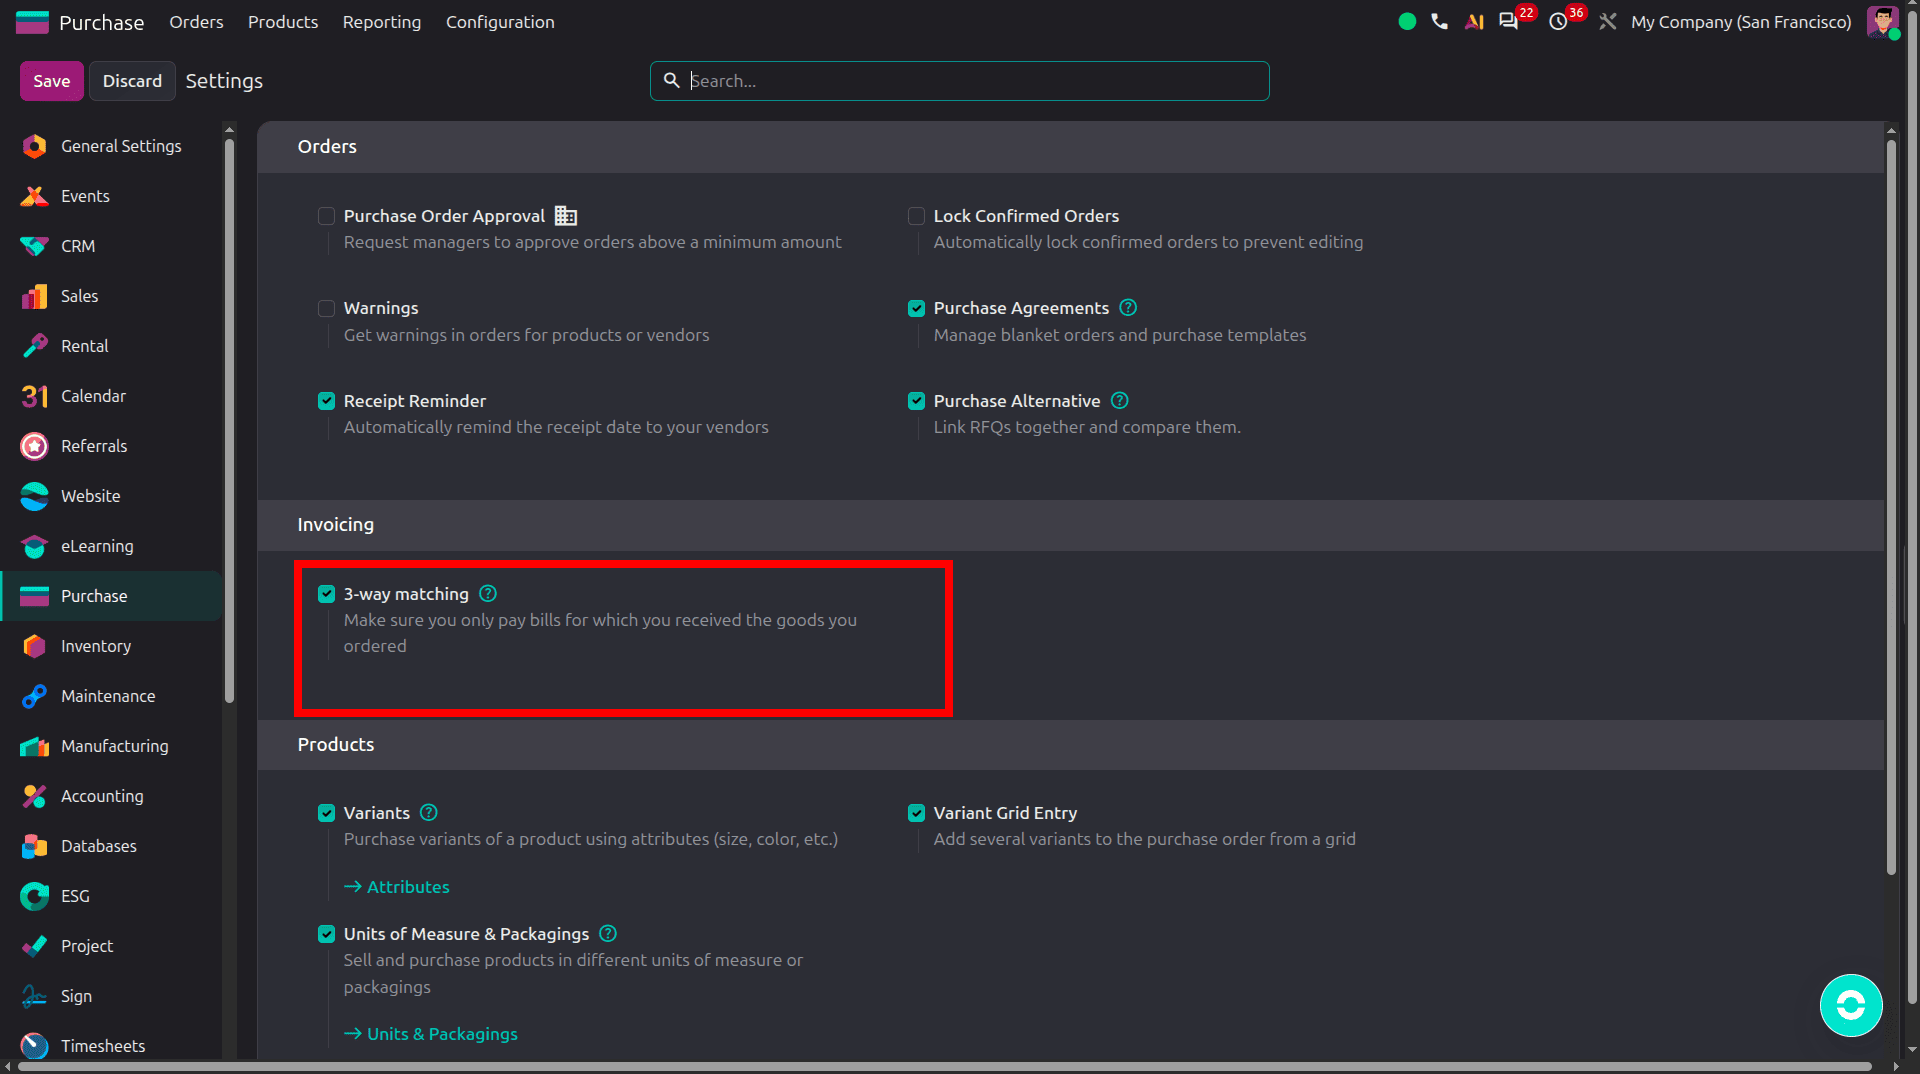Enable Purchase Order Approval checkbox

(326, 216)
